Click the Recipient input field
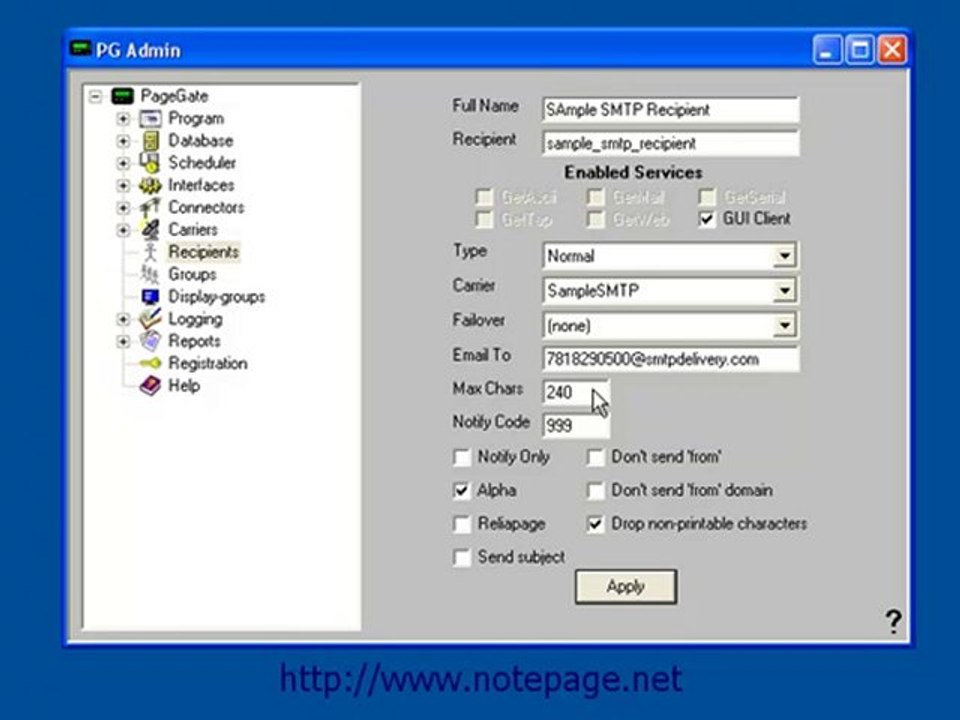This screenshot has width=960, height=720. tap(670, 143)
